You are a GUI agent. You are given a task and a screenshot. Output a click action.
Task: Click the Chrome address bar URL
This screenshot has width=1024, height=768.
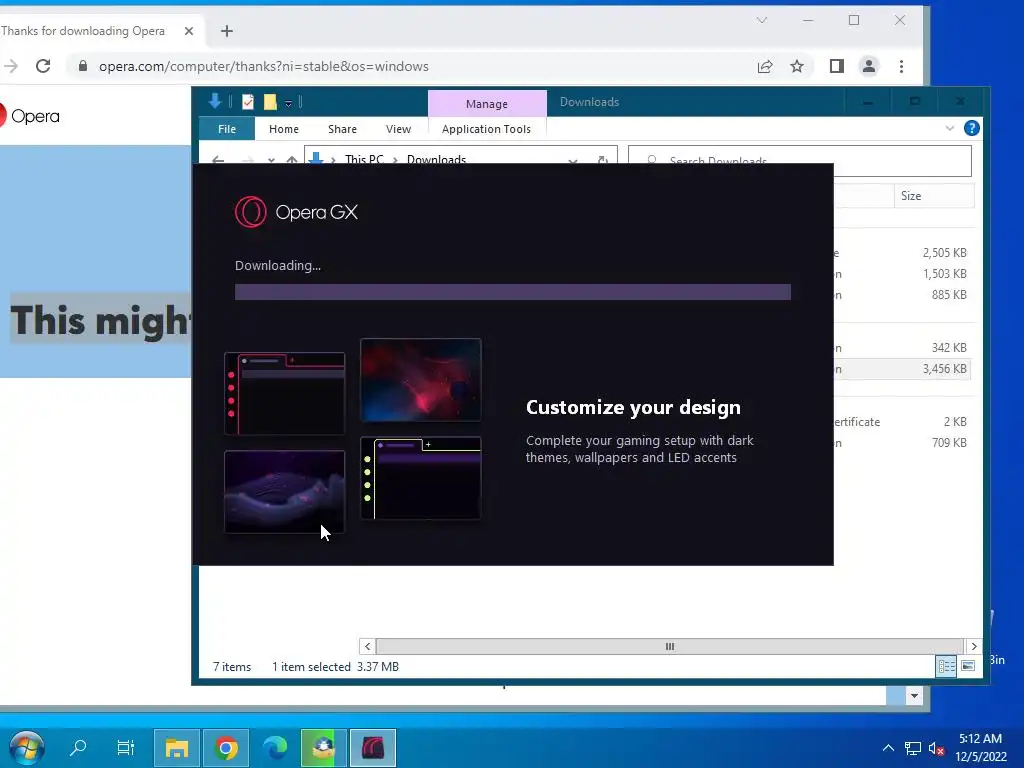[264, 67]
